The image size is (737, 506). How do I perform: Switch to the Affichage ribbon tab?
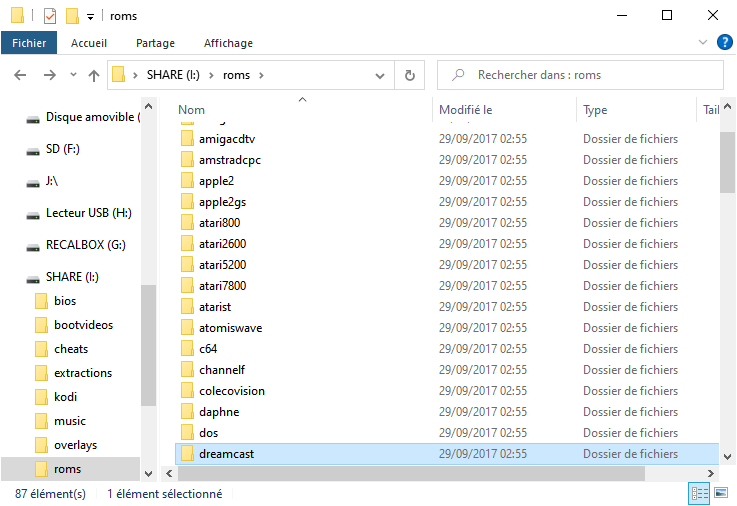coord(228,43)
